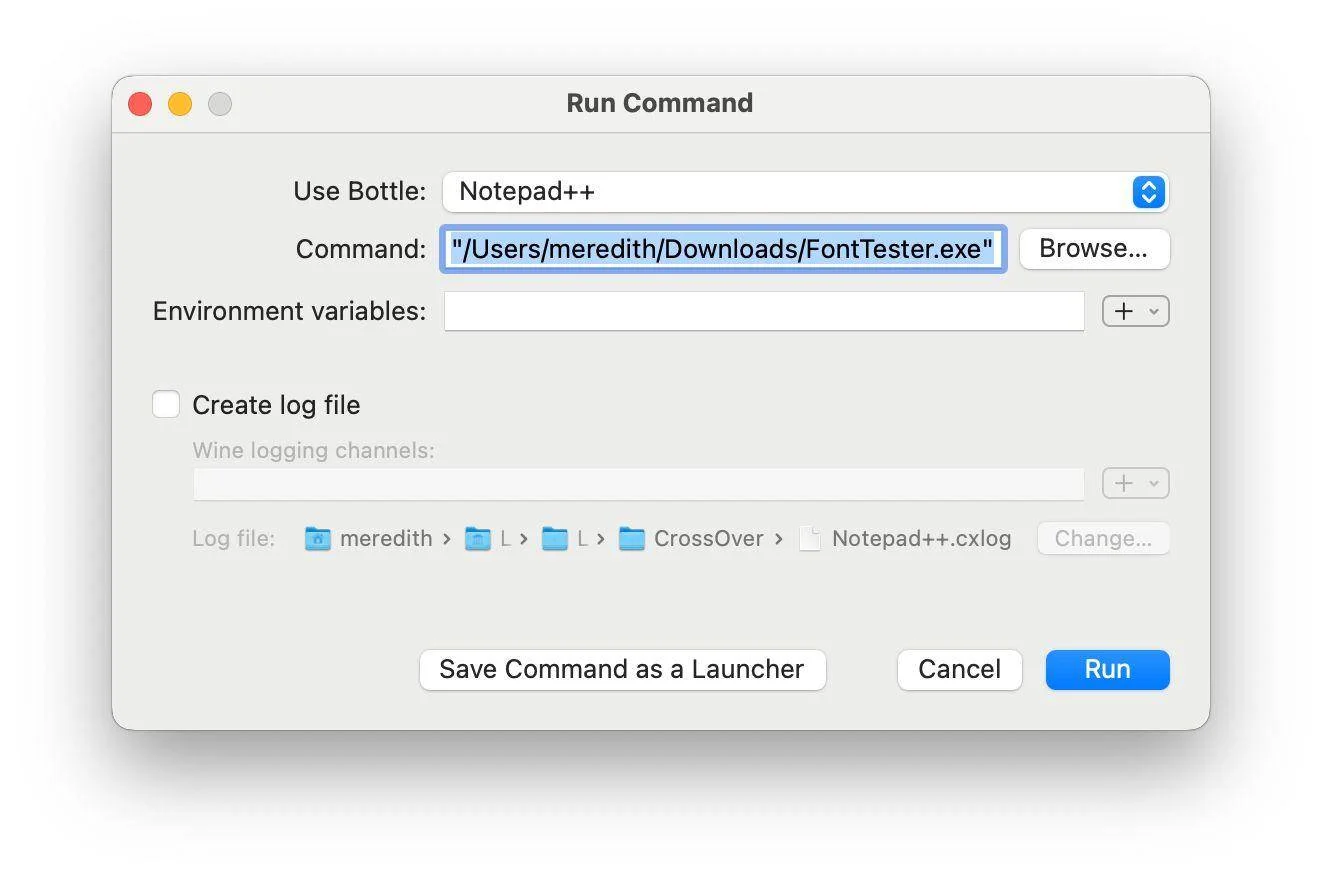Click the Wine logging channels field
The image size is (1322, 878).
click(x=638, y=484)
